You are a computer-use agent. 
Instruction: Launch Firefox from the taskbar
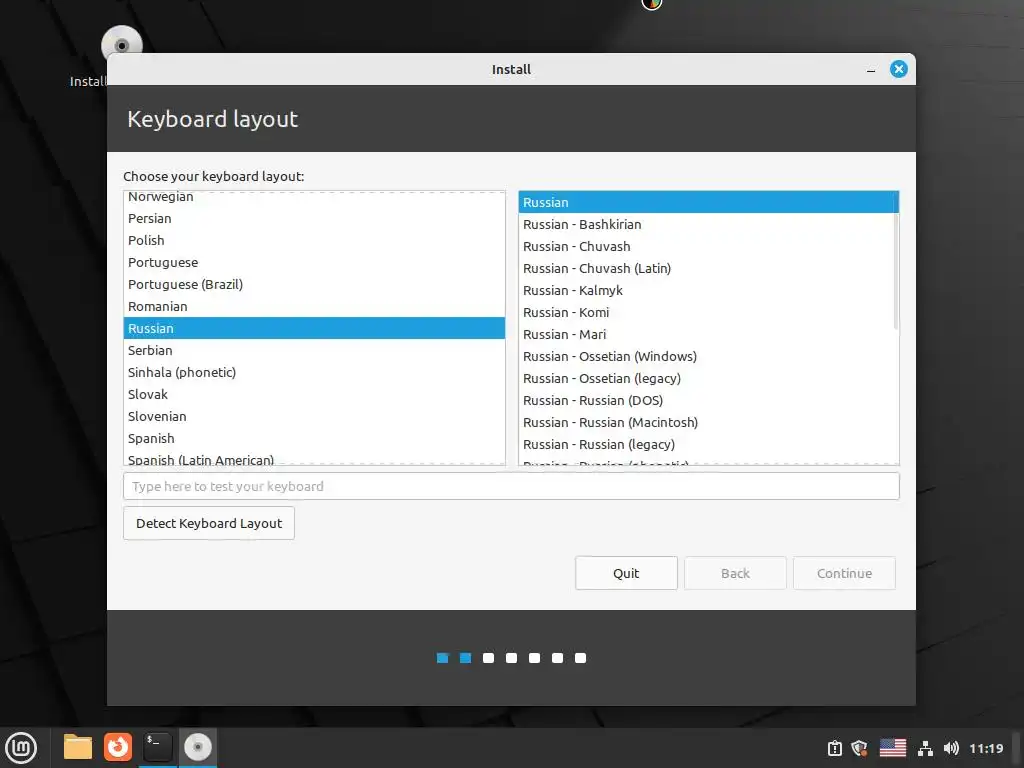[118, 747]
